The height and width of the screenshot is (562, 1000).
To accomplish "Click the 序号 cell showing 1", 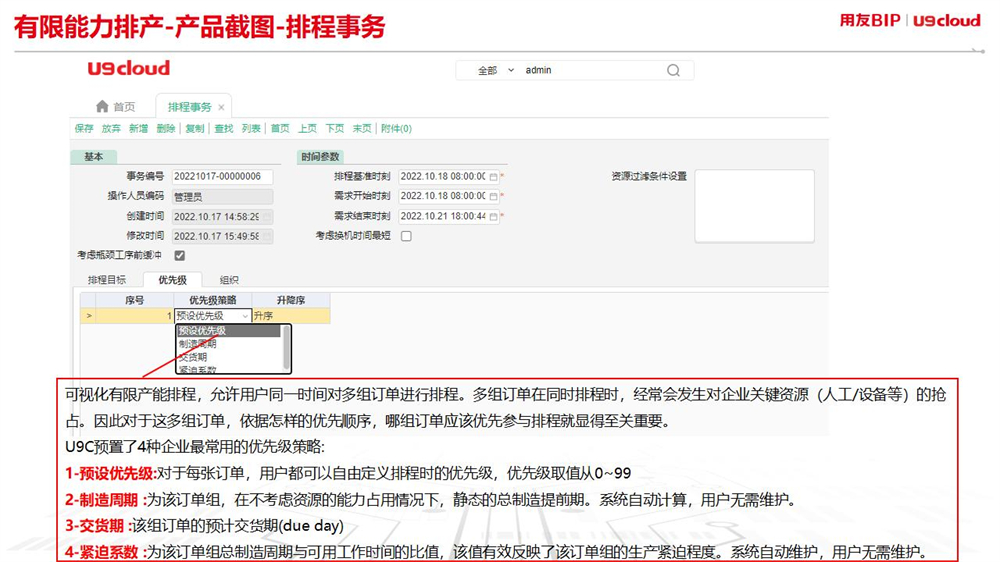I will click(134, 316).
